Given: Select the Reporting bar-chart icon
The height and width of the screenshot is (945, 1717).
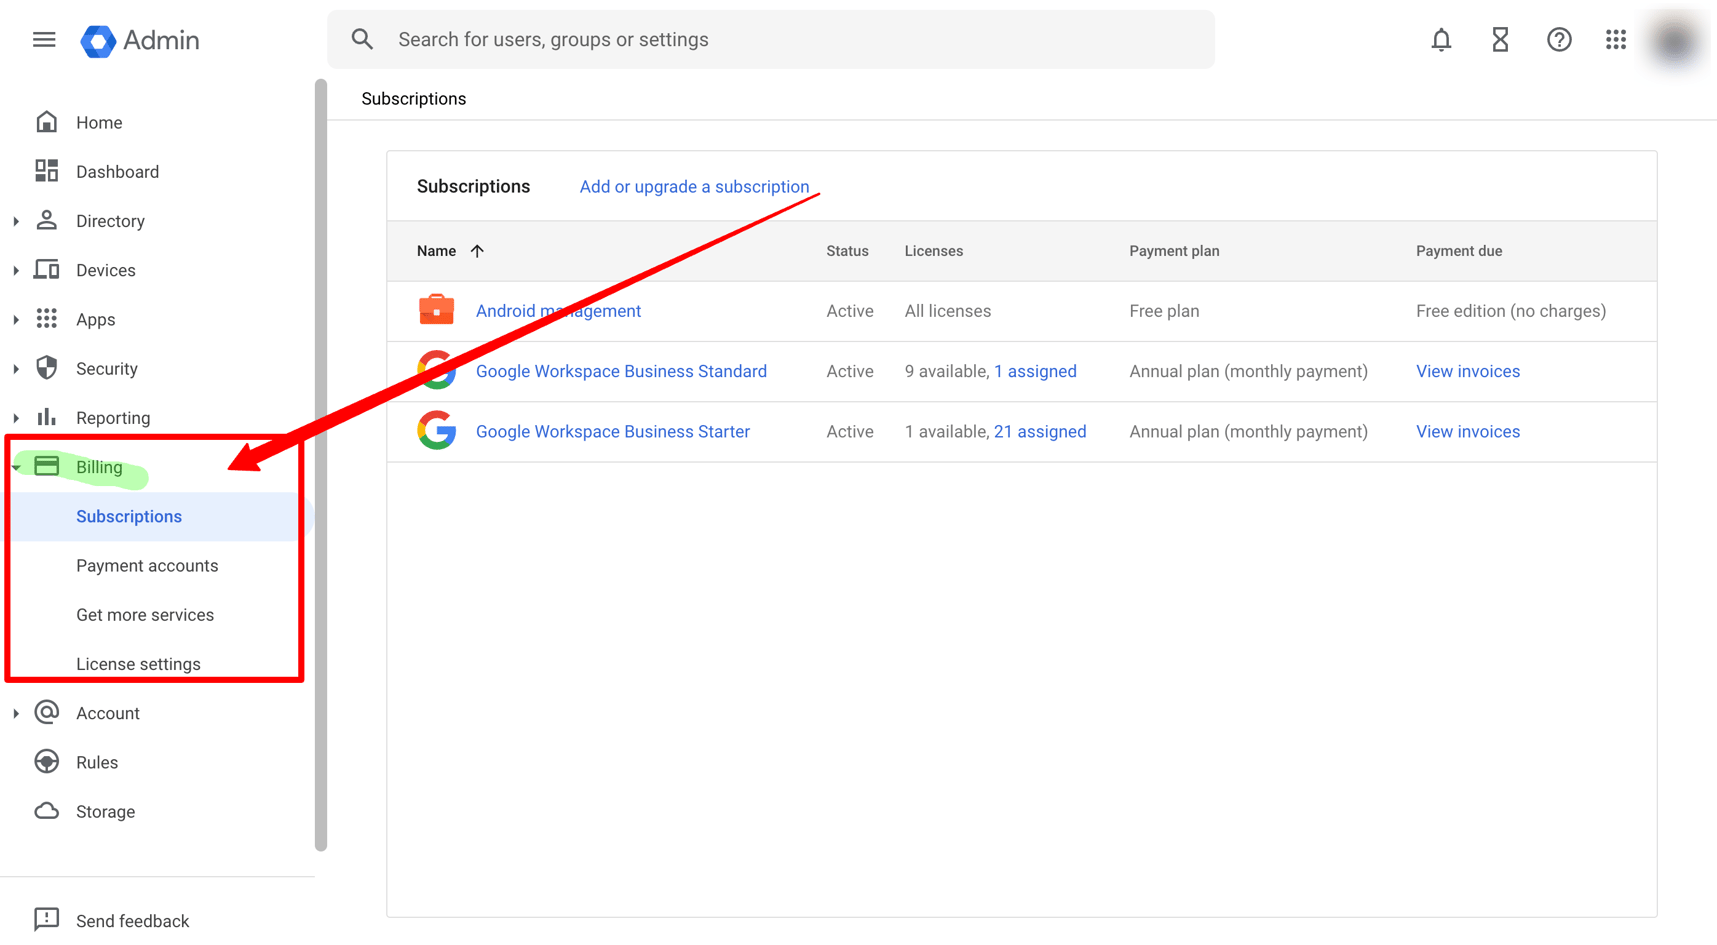Looking at the screenshot, I should pyautogui.click(x=46, y=417).
